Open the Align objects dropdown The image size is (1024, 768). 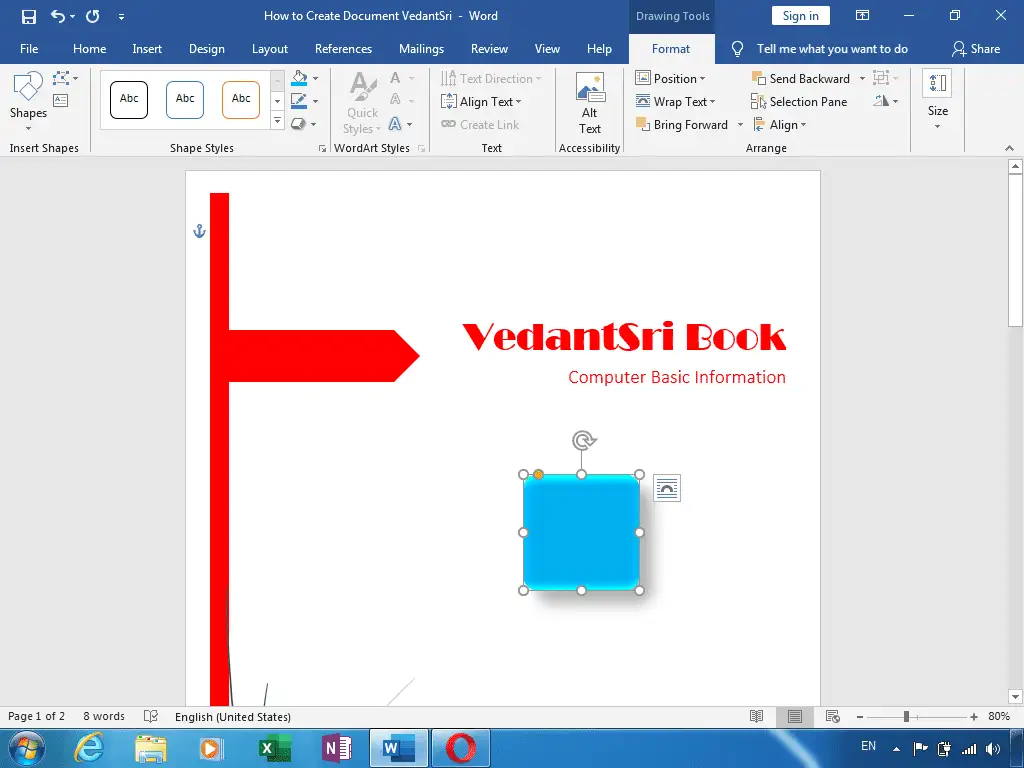(780, 125)
